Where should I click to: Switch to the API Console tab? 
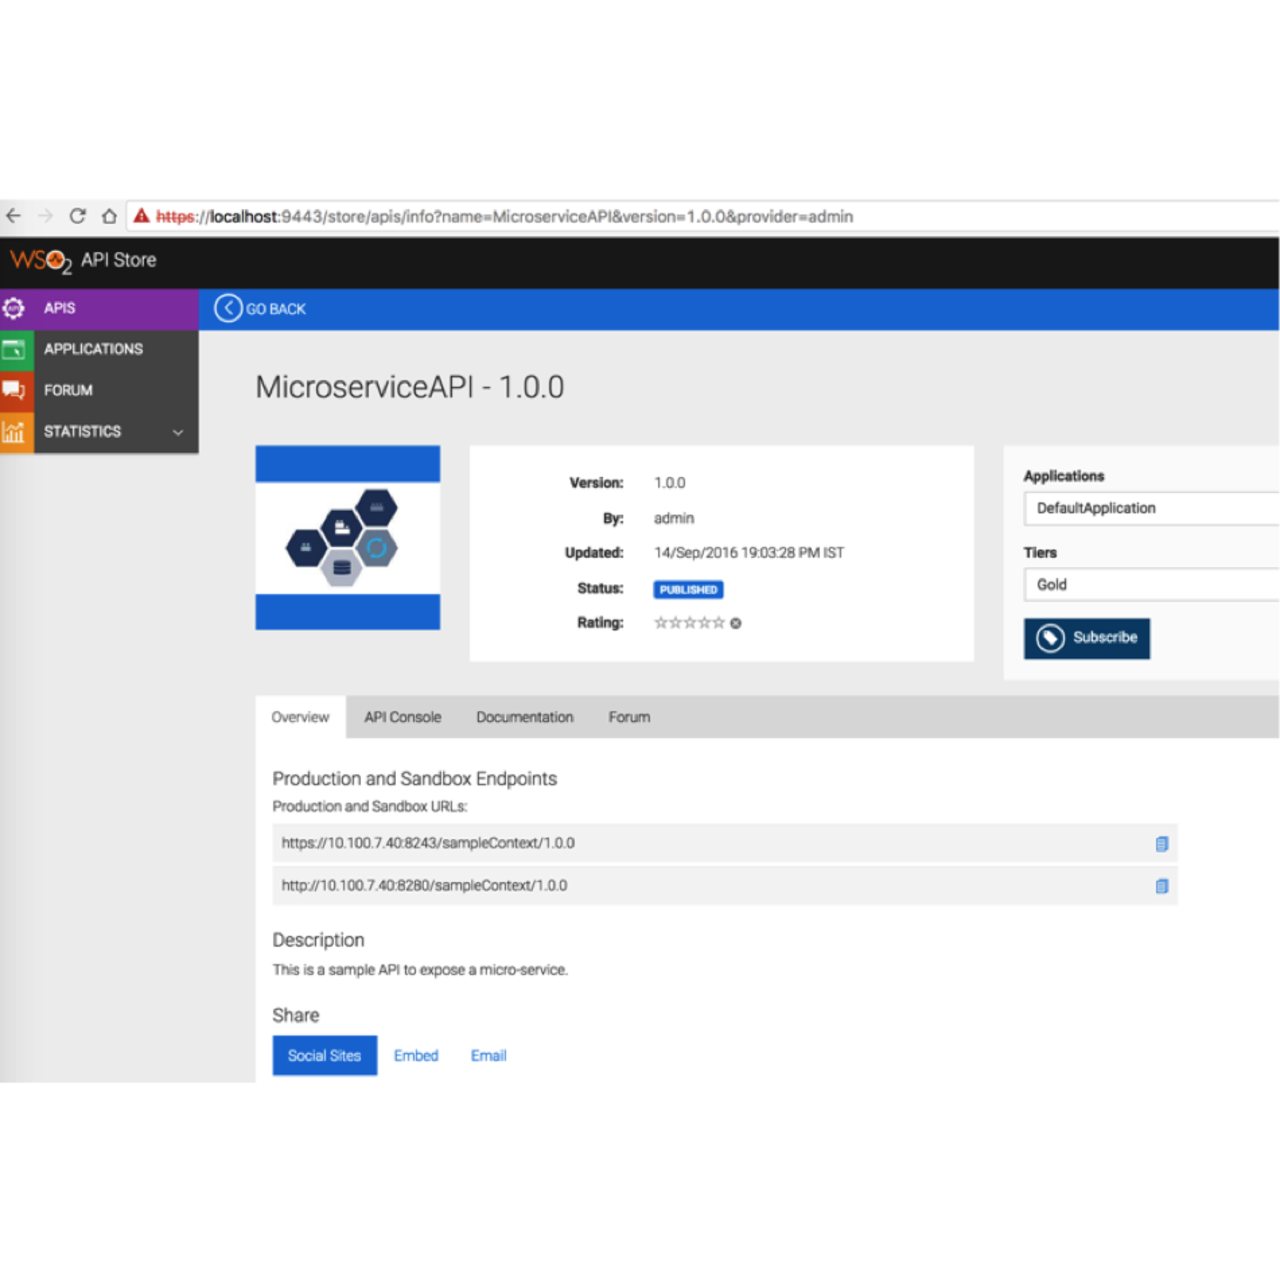402,717
